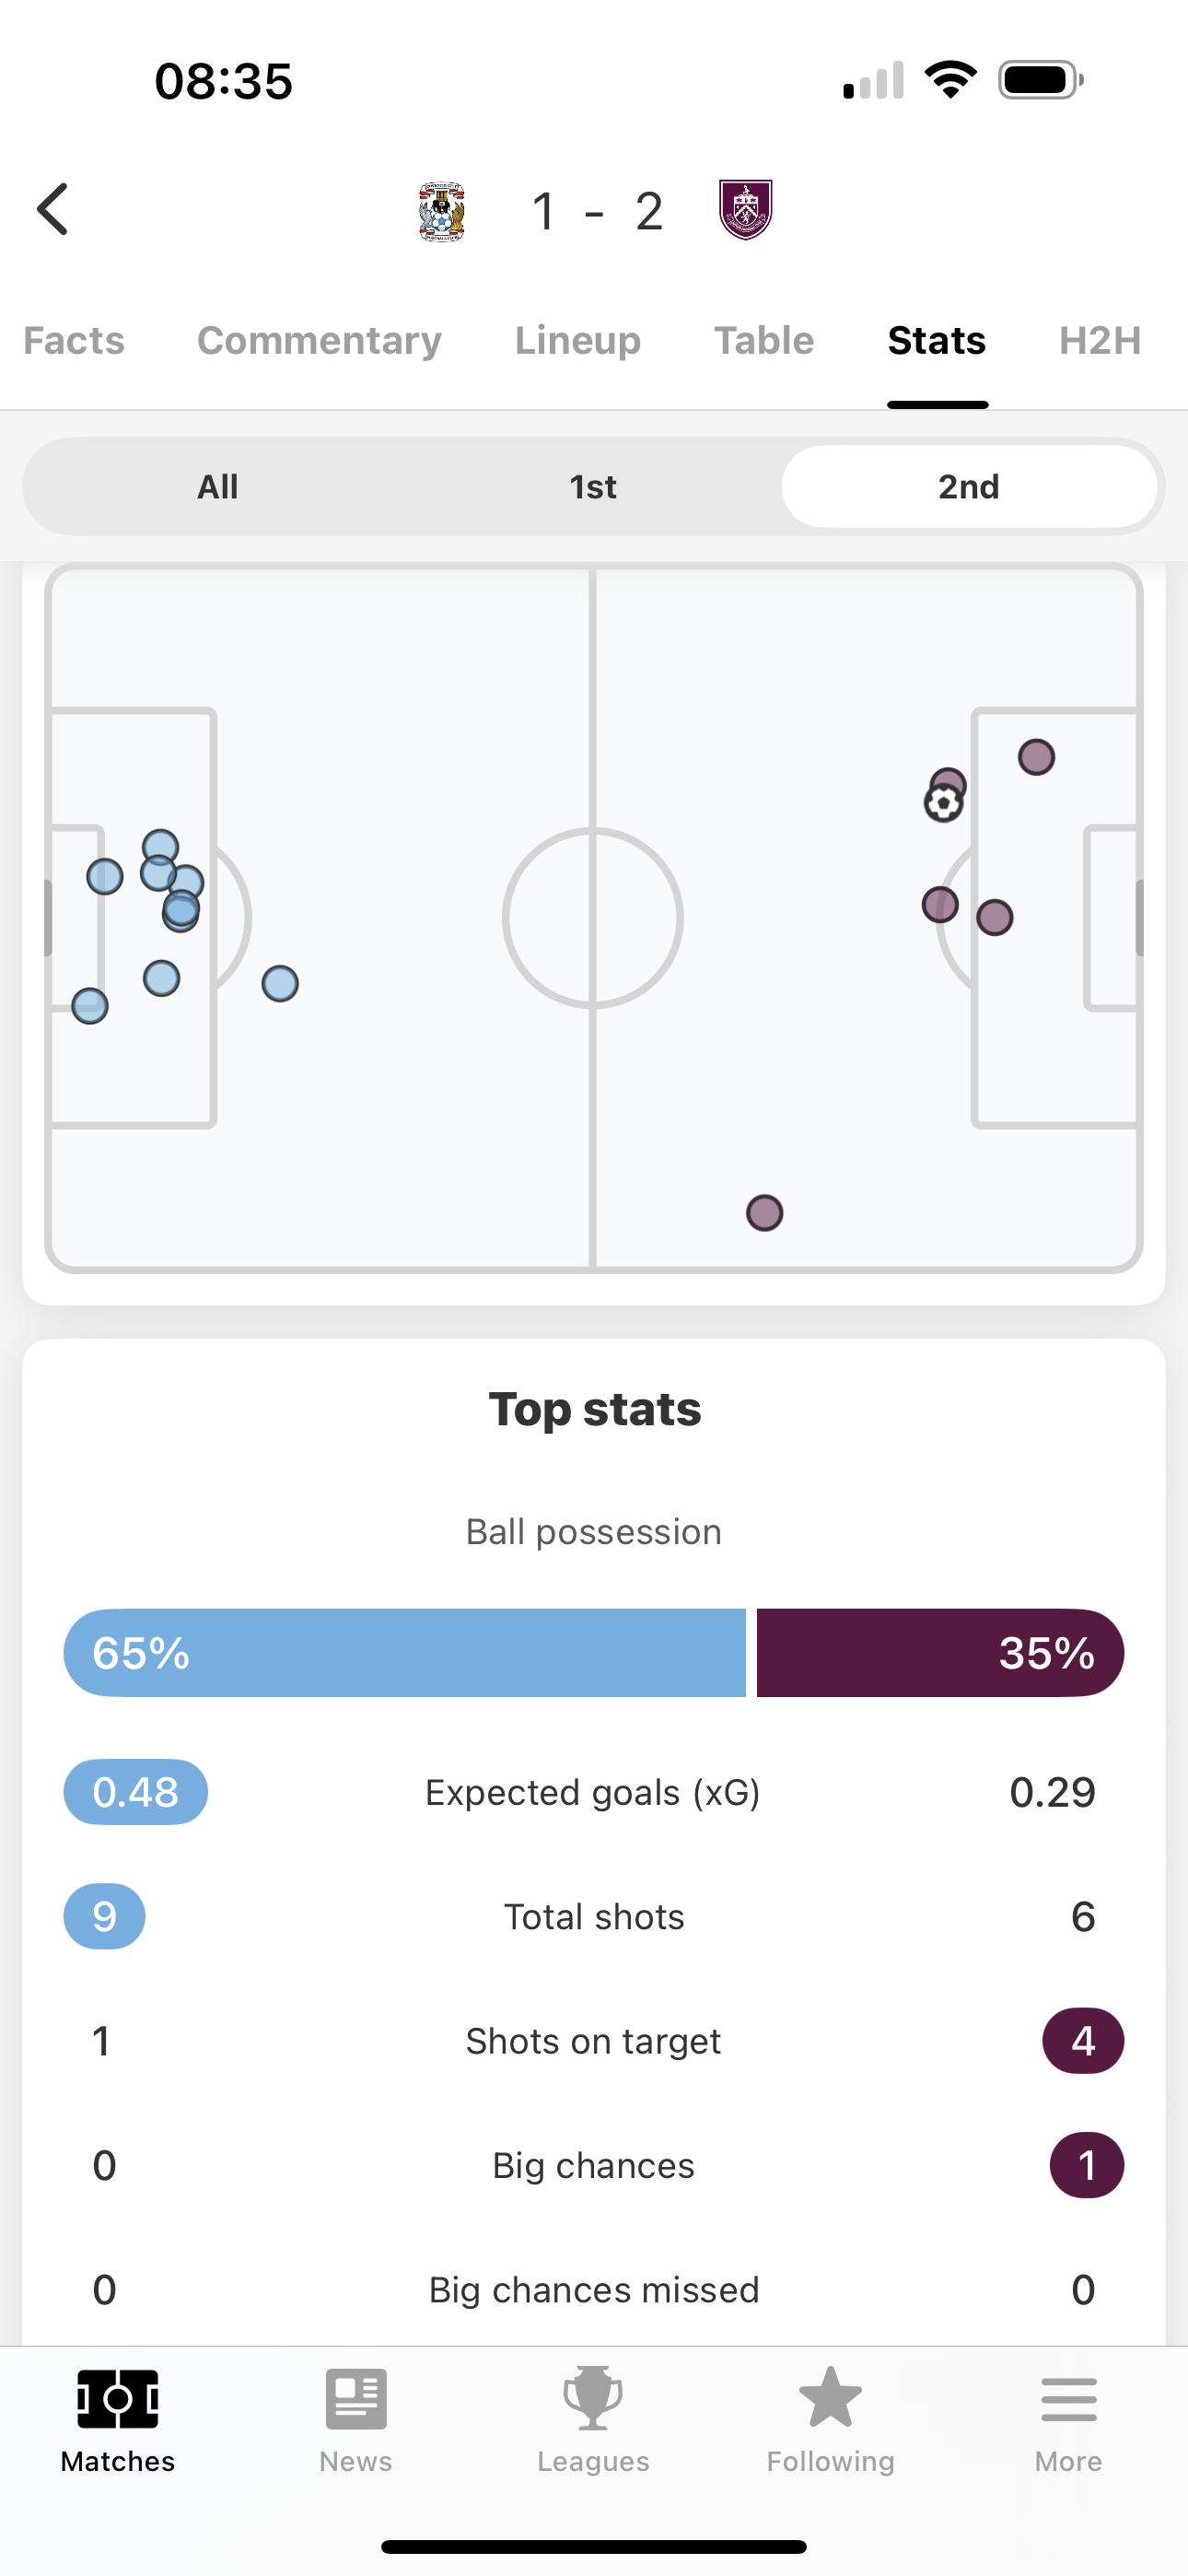Switch stats period to 1st half

tap(593, 487)
